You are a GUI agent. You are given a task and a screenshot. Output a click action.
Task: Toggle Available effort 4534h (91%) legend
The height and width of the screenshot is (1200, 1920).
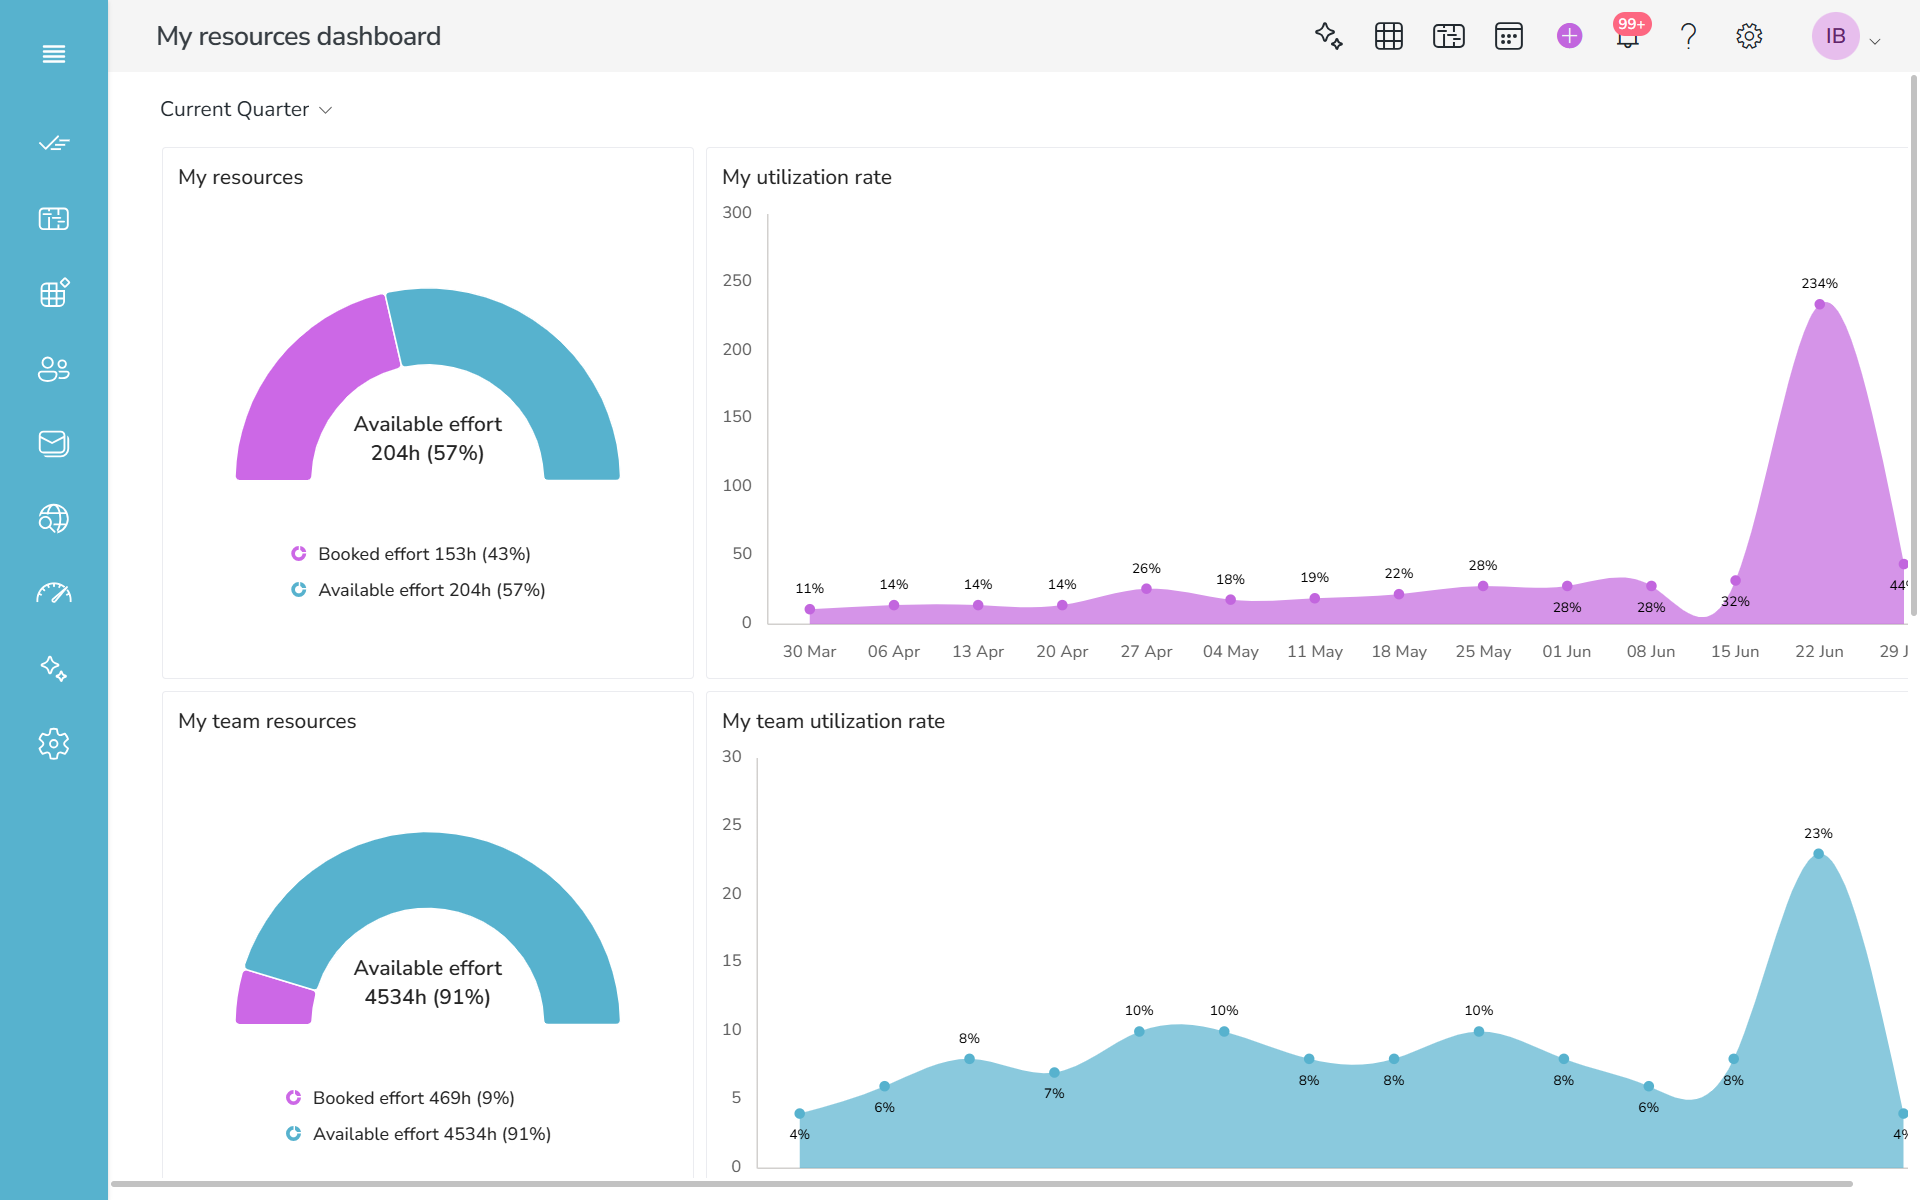click(x=418, y=1134)
